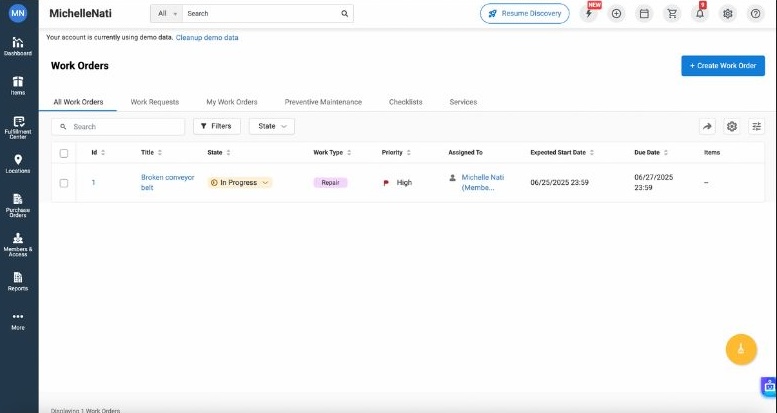Open the All search scope dropdown
Image resolution: width=777 pixels, height=413 pixels.
[166, 14]
